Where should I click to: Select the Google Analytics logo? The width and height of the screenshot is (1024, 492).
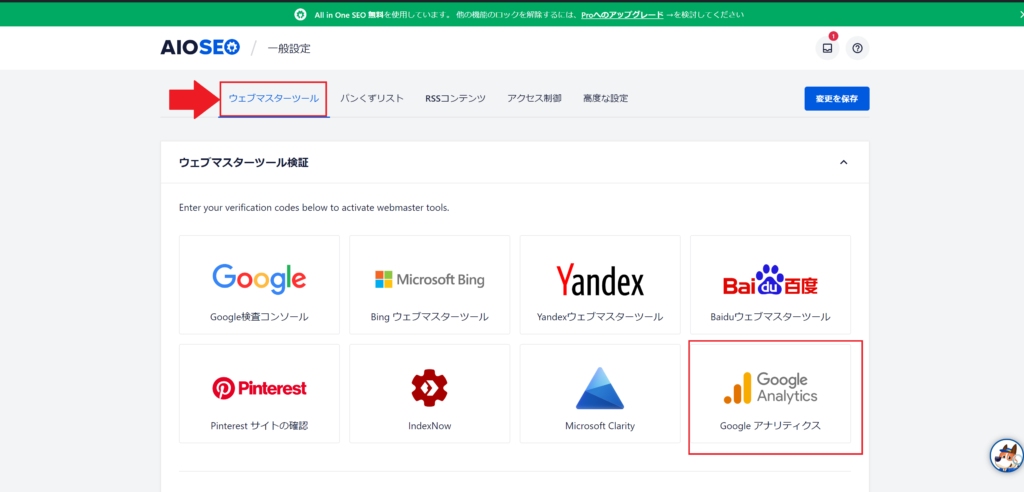point(771,388)
